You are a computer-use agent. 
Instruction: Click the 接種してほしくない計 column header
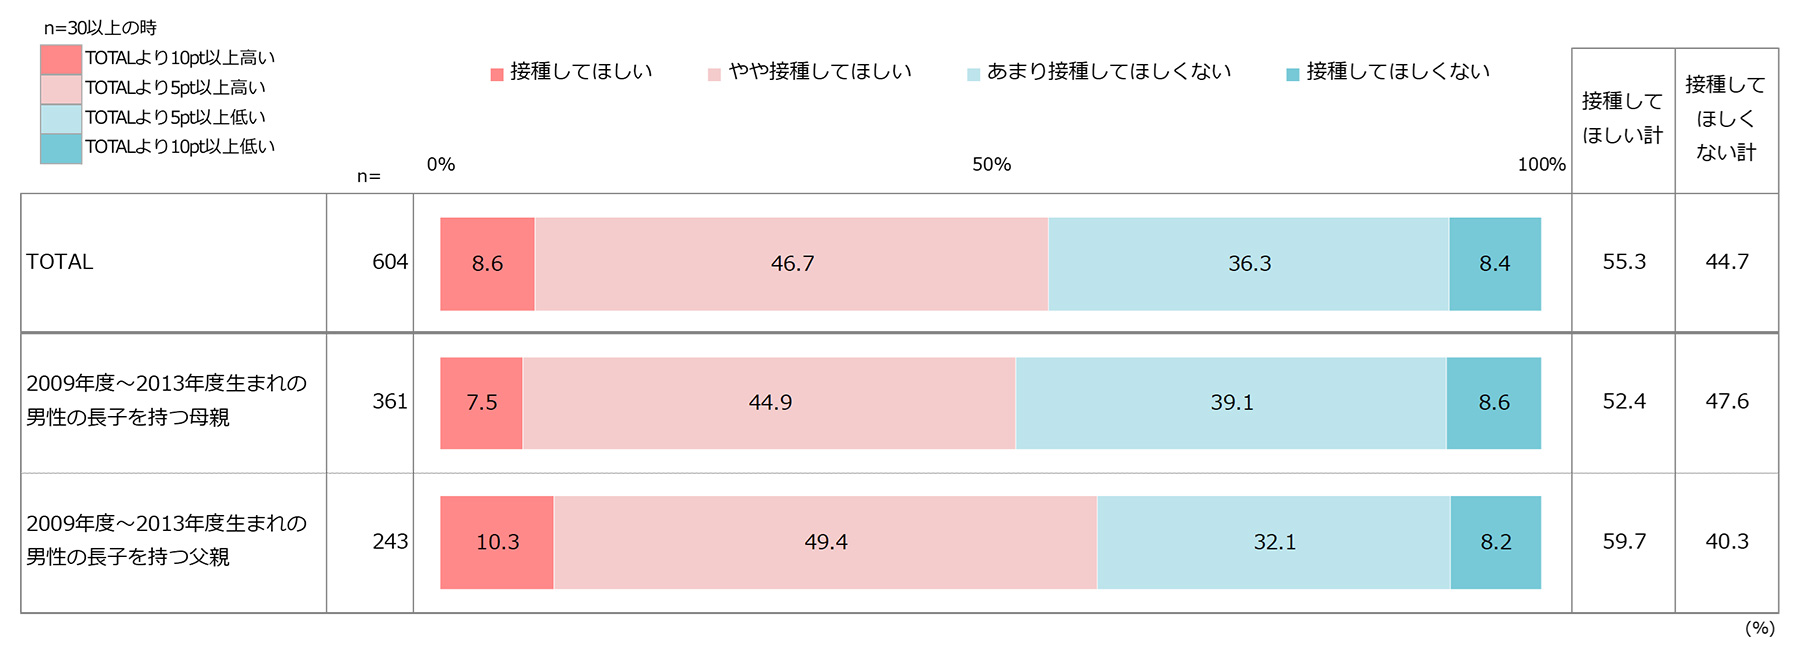click(x=1726, y=118)
